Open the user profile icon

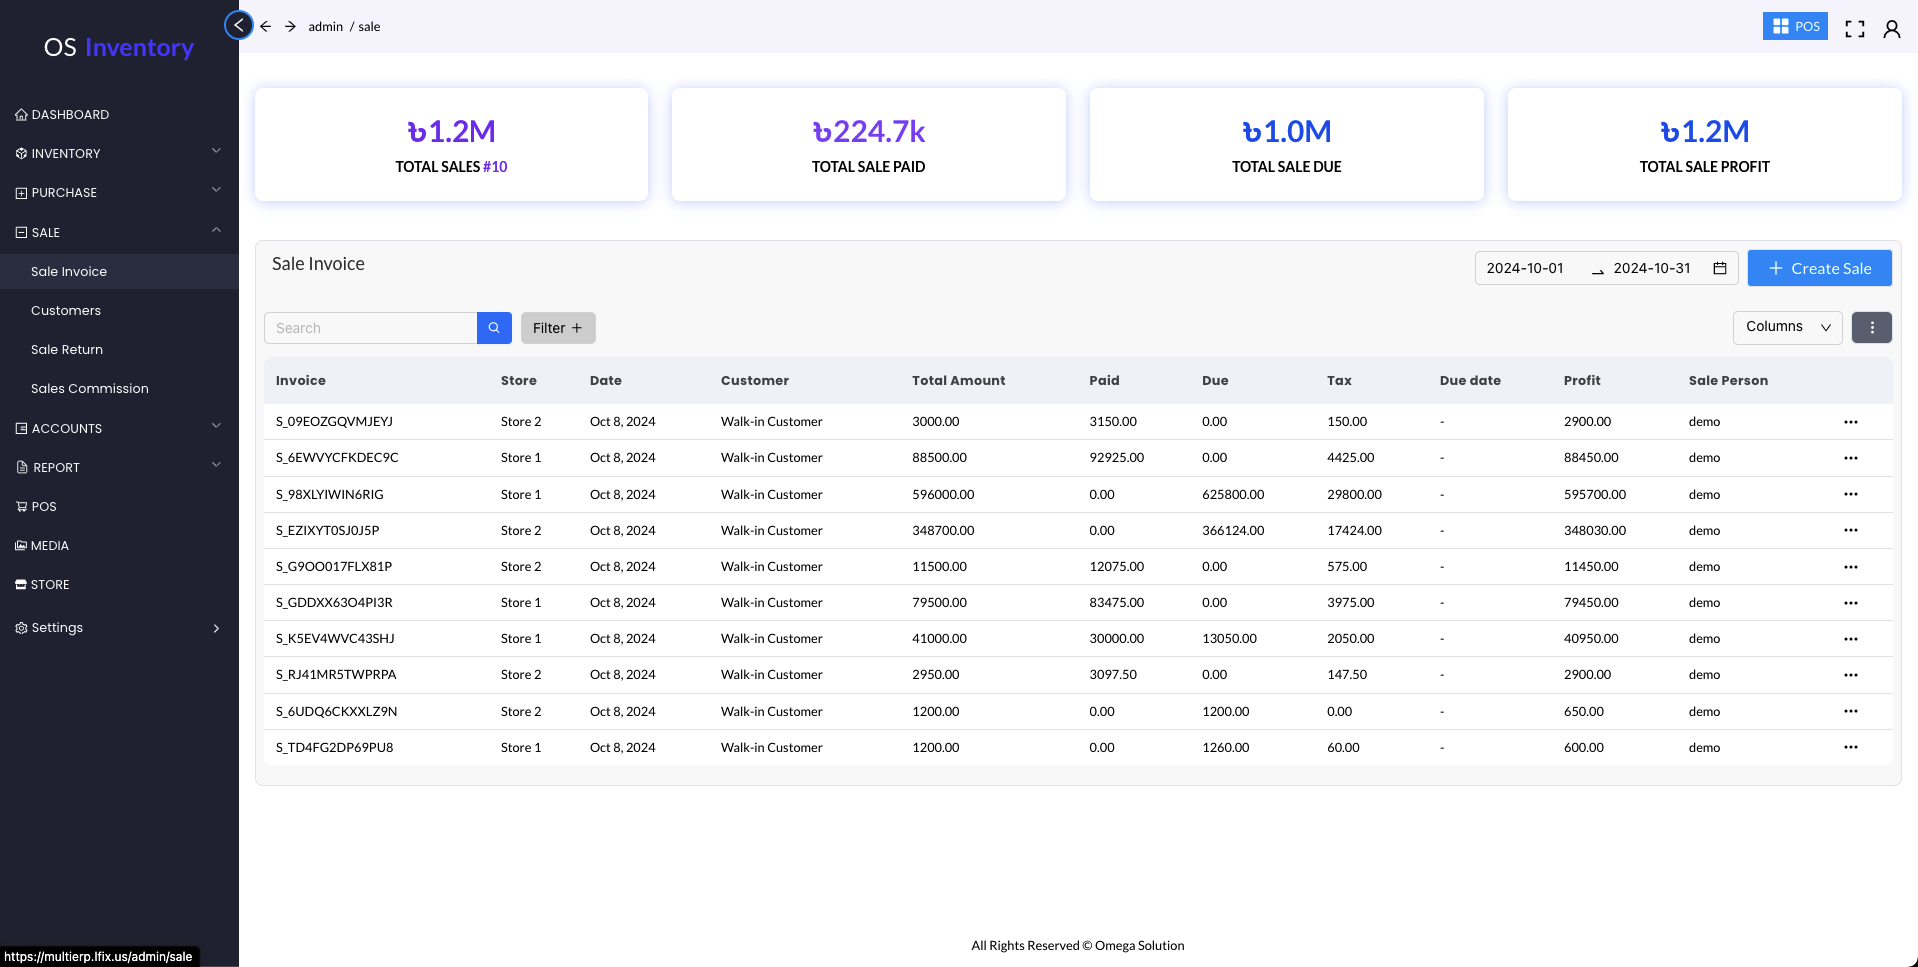tap(1891, 29)
